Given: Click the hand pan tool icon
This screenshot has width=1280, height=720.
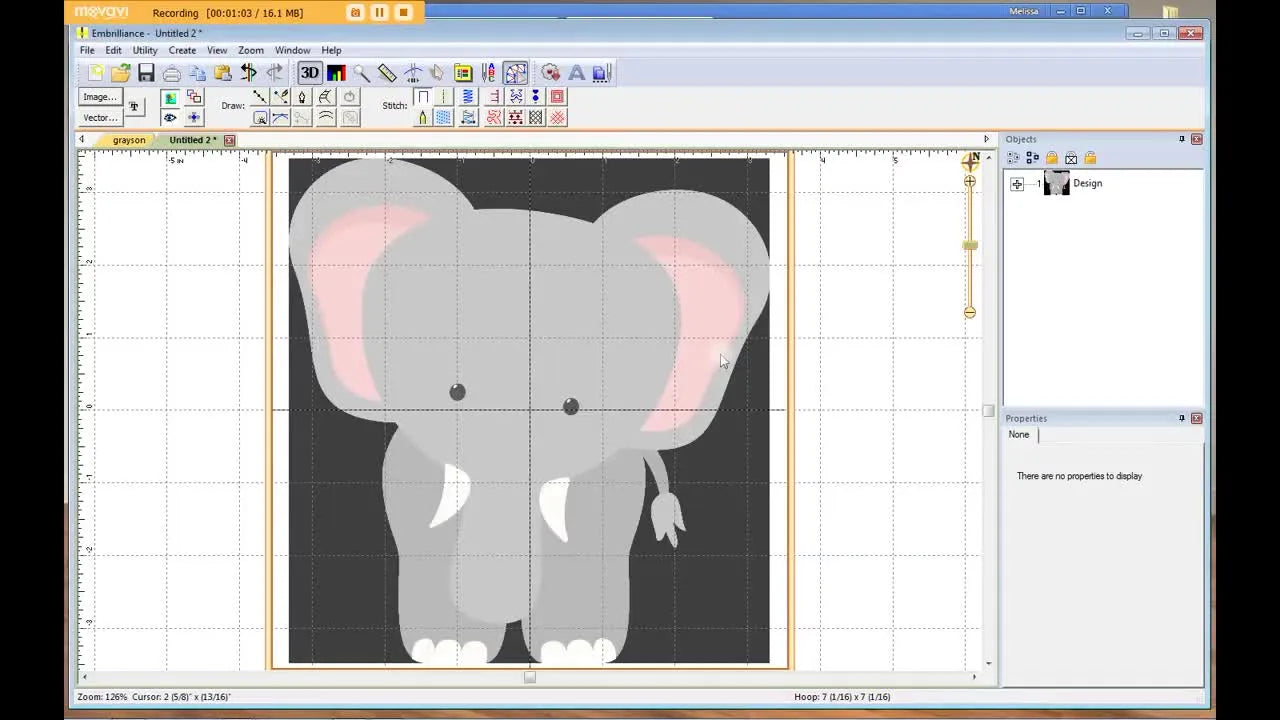Looking at the screenshot, I should [x=437, y=73].
